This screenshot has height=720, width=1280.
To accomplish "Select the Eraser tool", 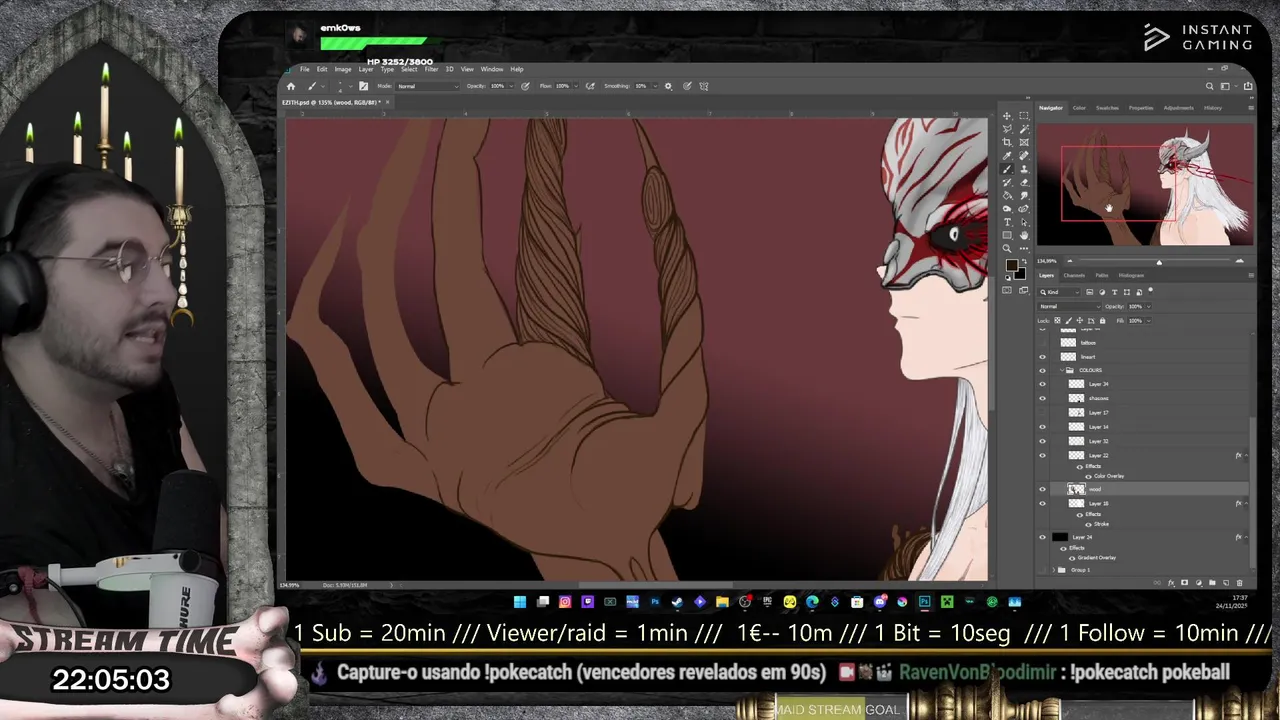I will 1024,182.
